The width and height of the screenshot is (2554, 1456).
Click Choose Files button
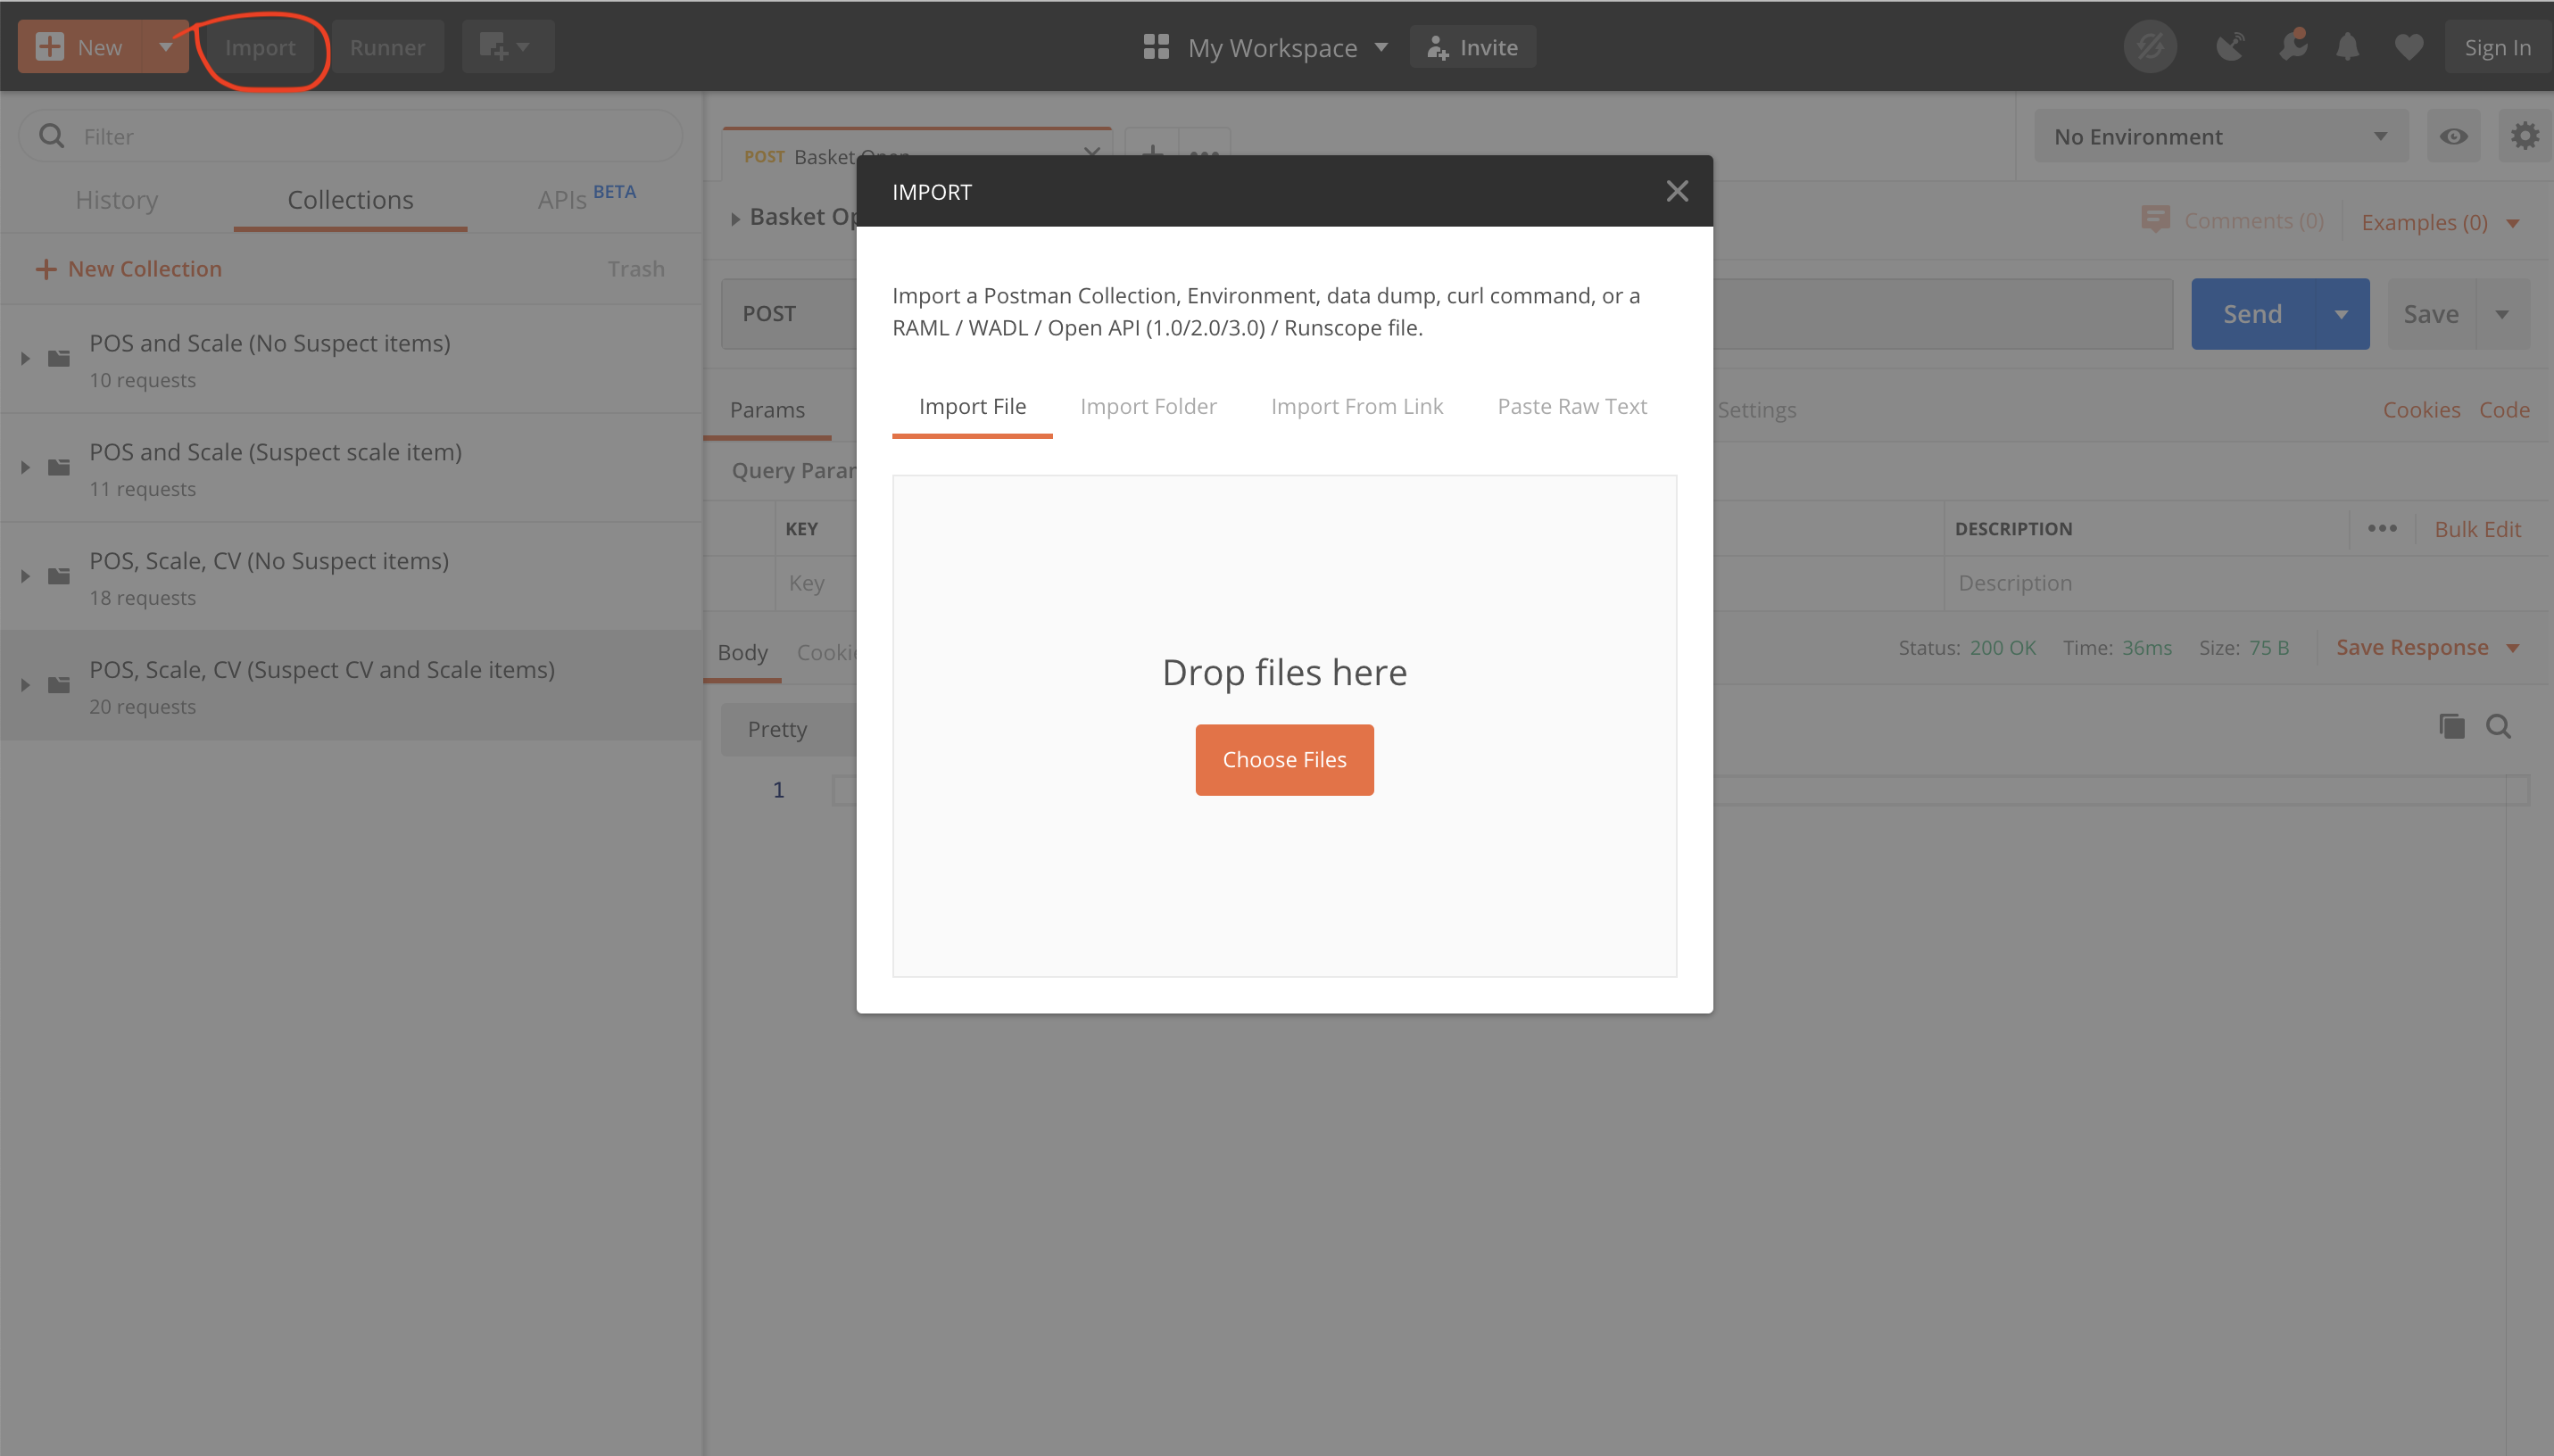[x=1284, y=759]
